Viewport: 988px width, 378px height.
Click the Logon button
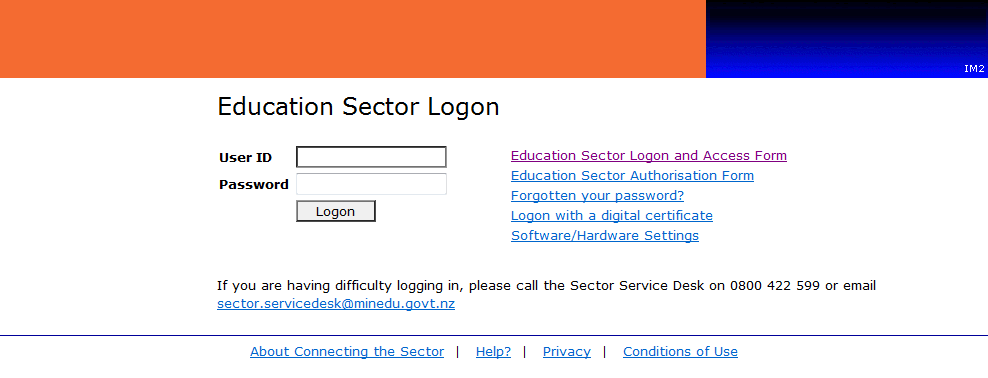[336, 211]
